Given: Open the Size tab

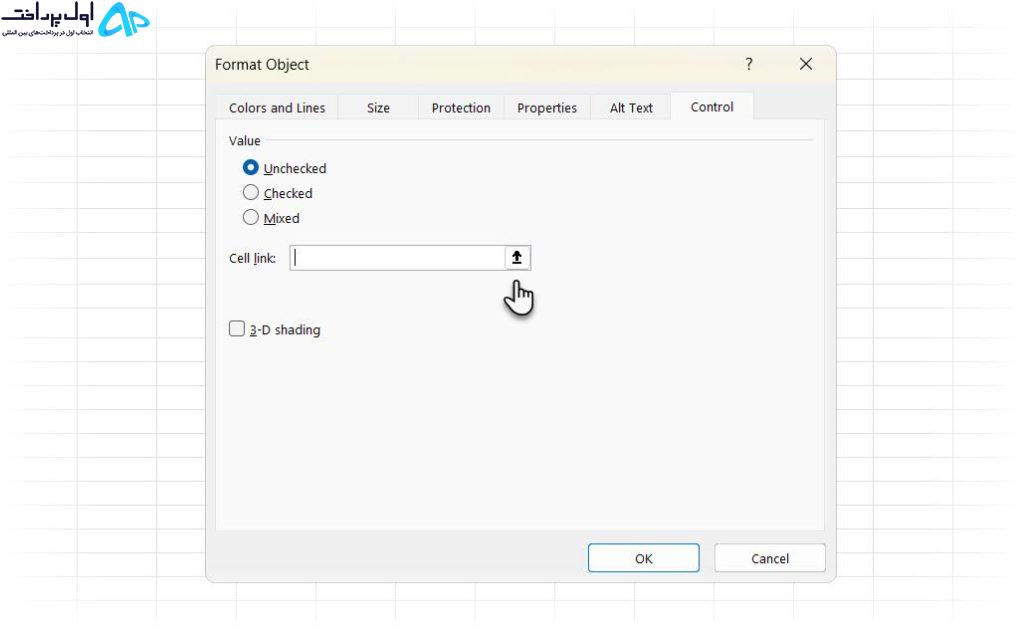Looking at the screenshot, I should tap(378, 108).
